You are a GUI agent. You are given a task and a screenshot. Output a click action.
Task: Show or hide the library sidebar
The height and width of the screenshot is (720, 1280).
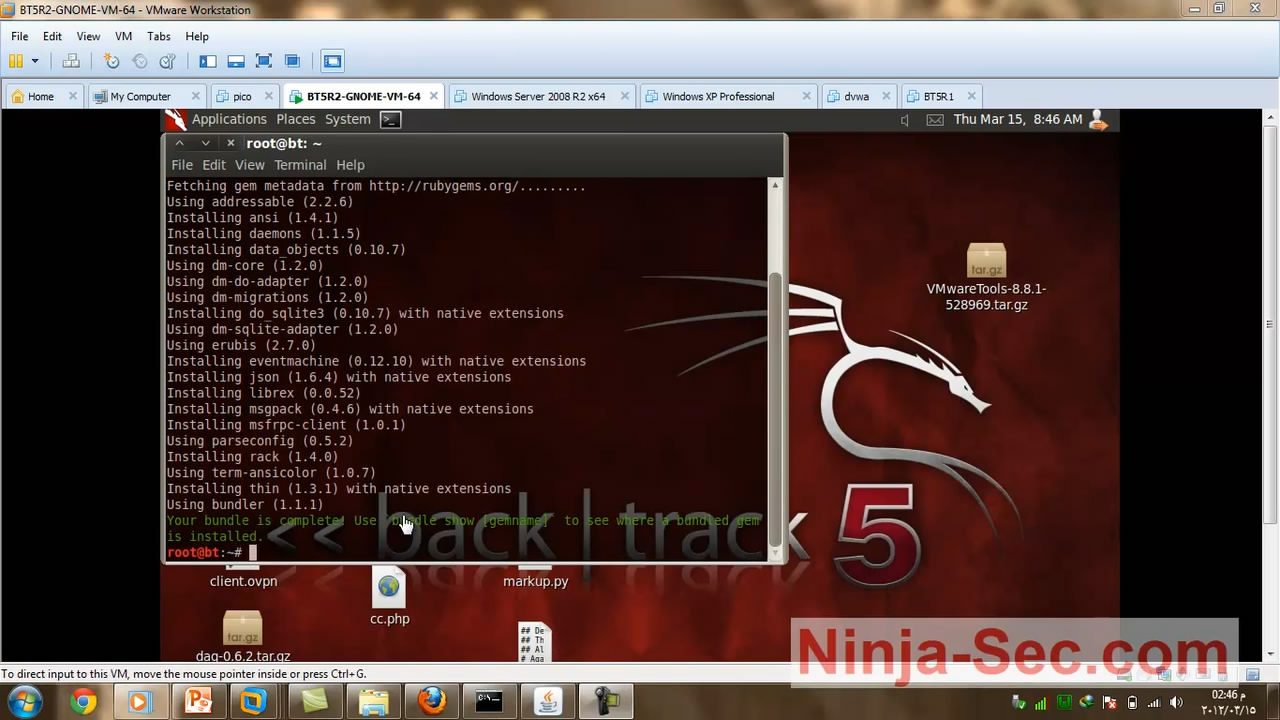coord(208,61)
